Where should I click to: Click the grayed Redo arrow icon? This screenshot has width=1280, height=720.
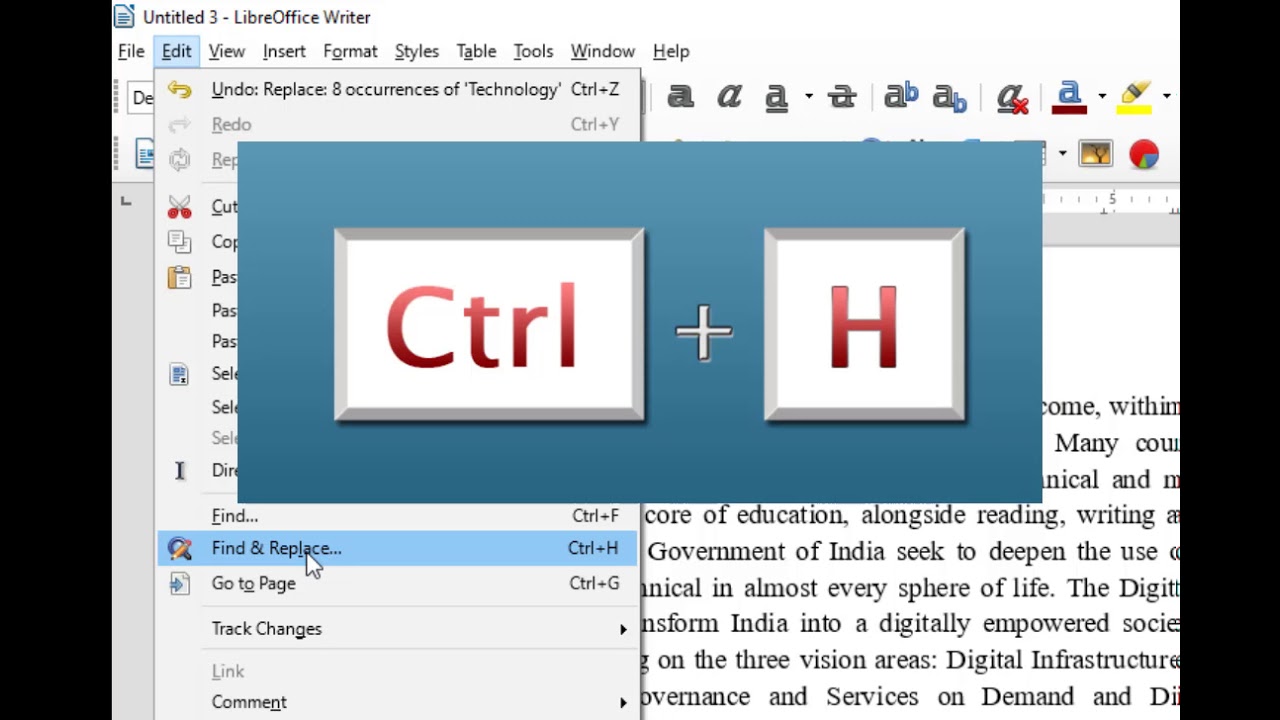179,125
